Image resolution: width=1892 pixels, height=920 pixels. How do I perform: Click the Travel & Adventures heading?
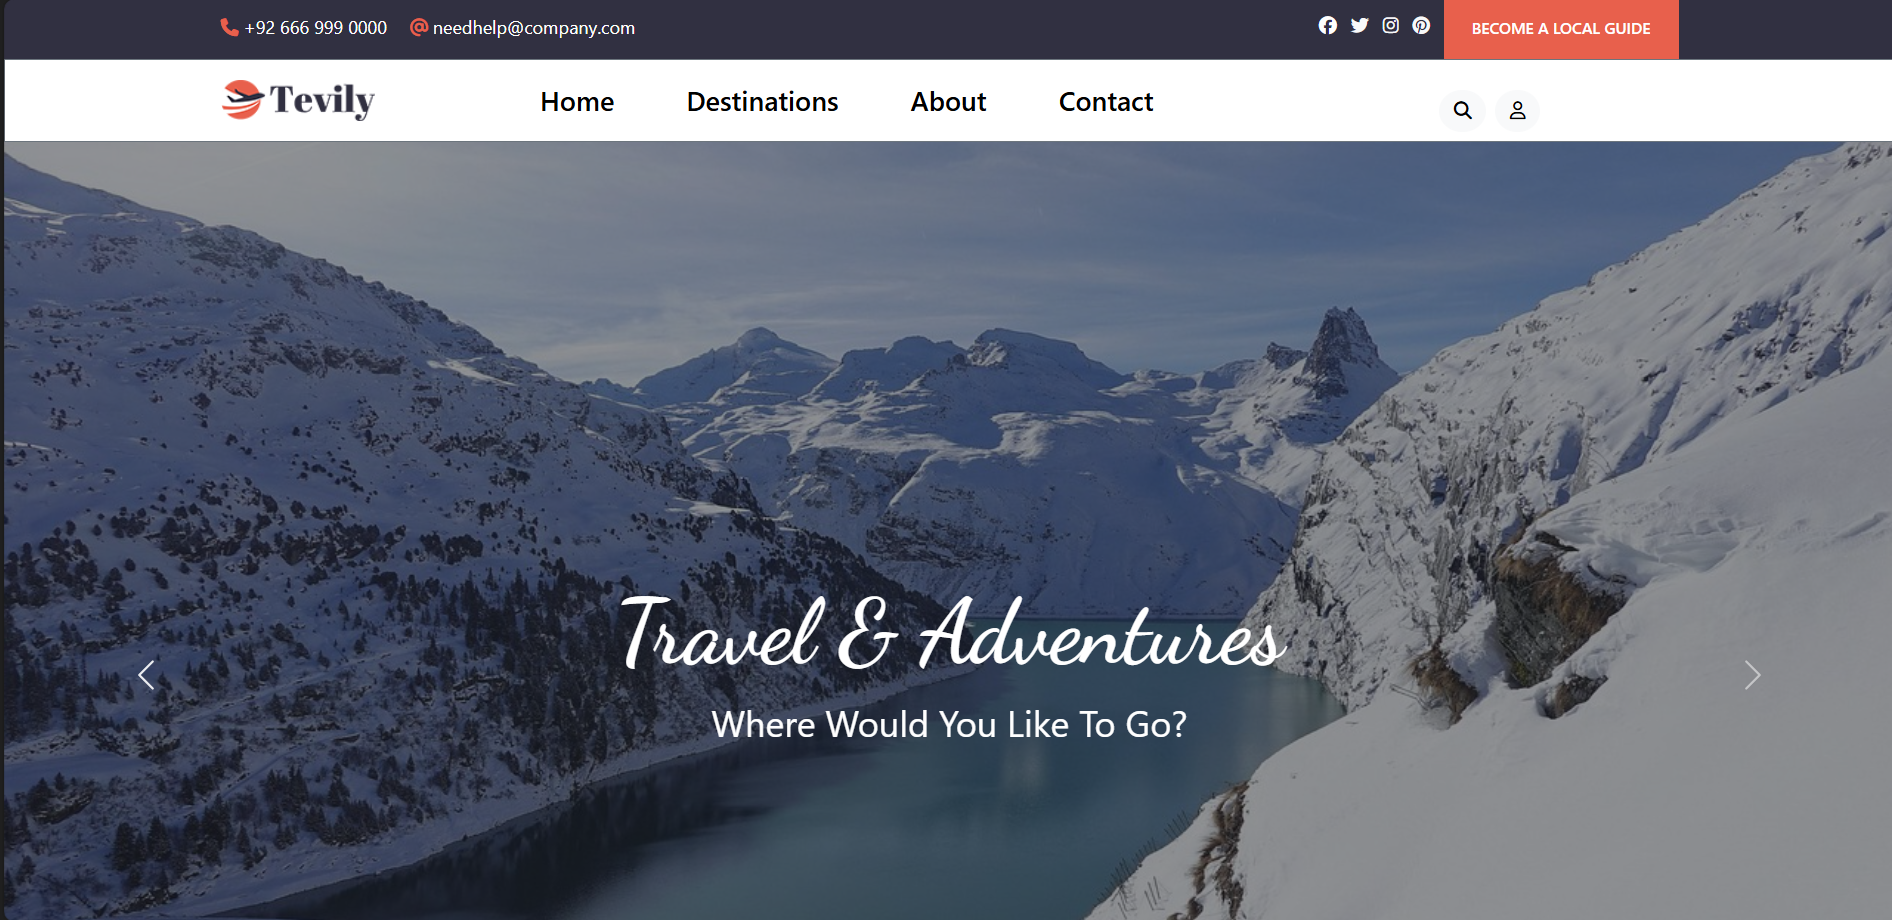tap(952, 634)
